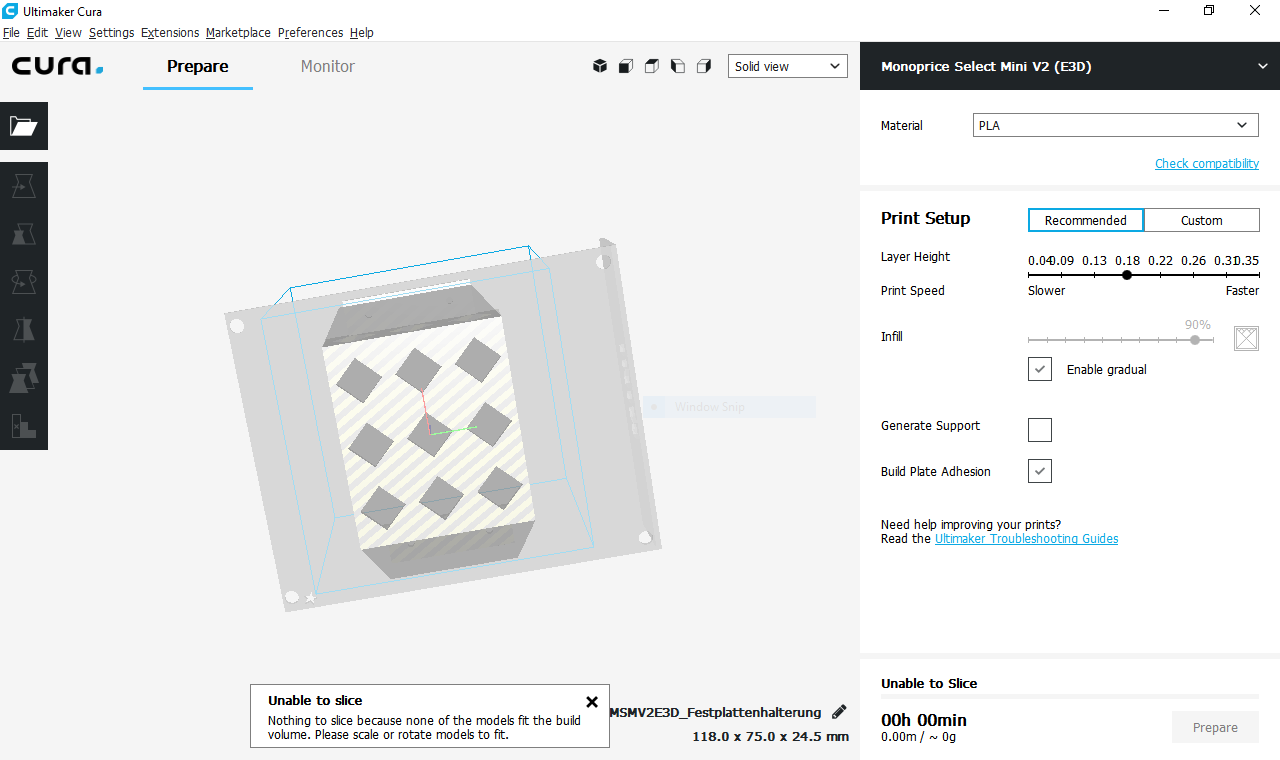Switch to left side camera view icon
This screenshot has height=760, width=1280.
point(678,66)
